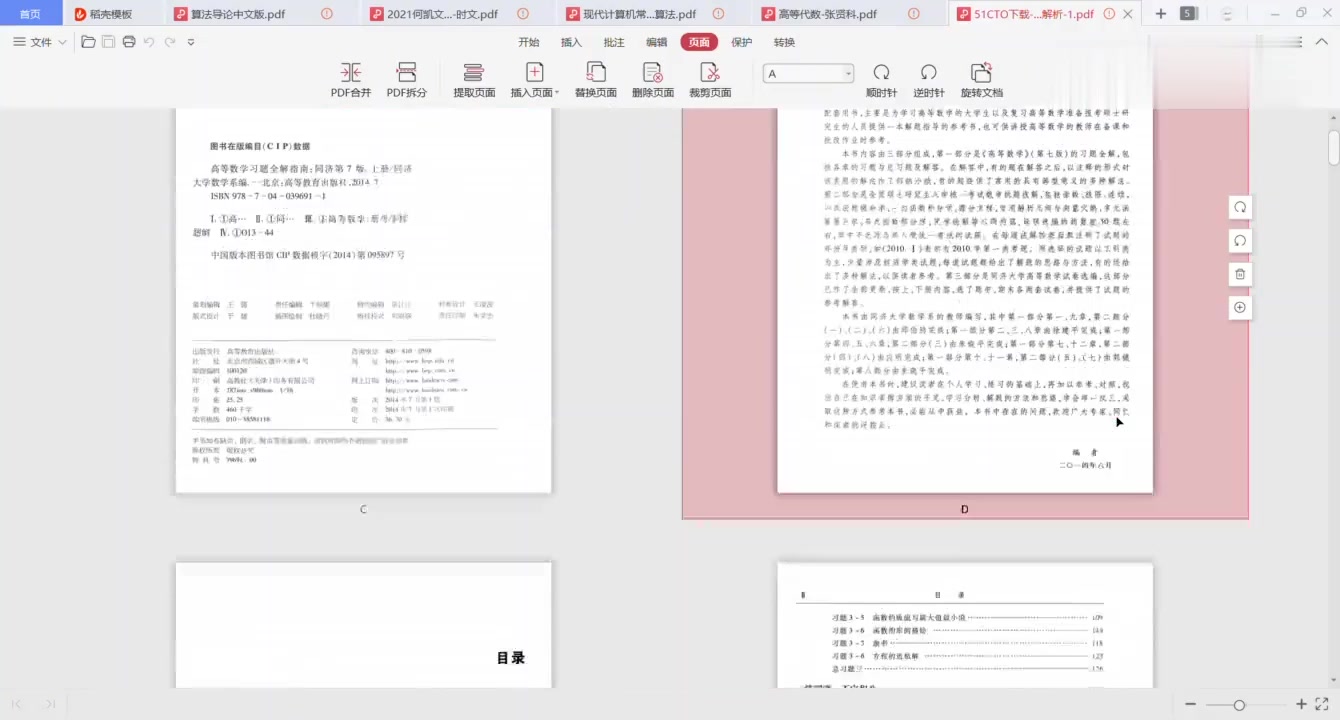Go to the 首页 home tab

pos(31,14)
